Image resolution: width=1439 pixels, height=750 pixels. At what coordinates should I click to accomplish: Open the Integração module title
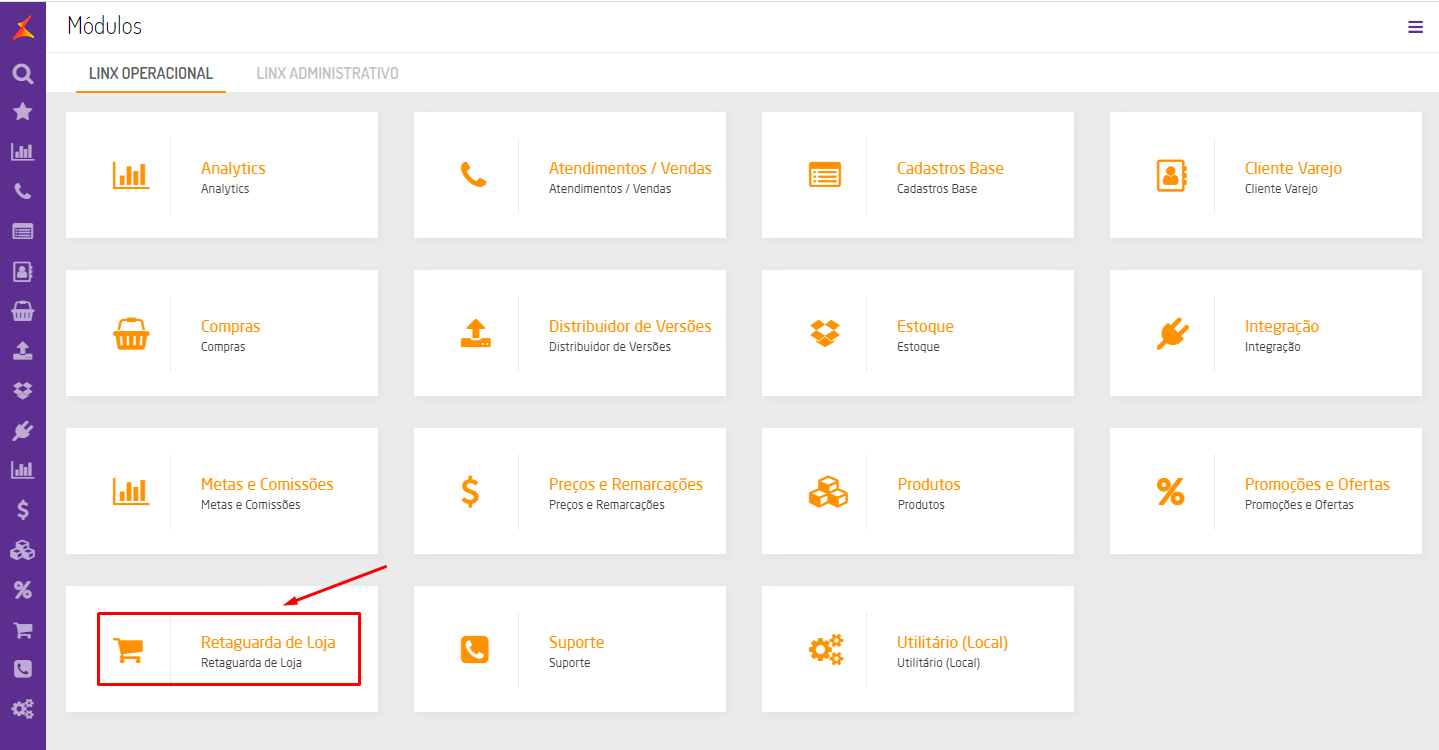tap(1282, 326)
